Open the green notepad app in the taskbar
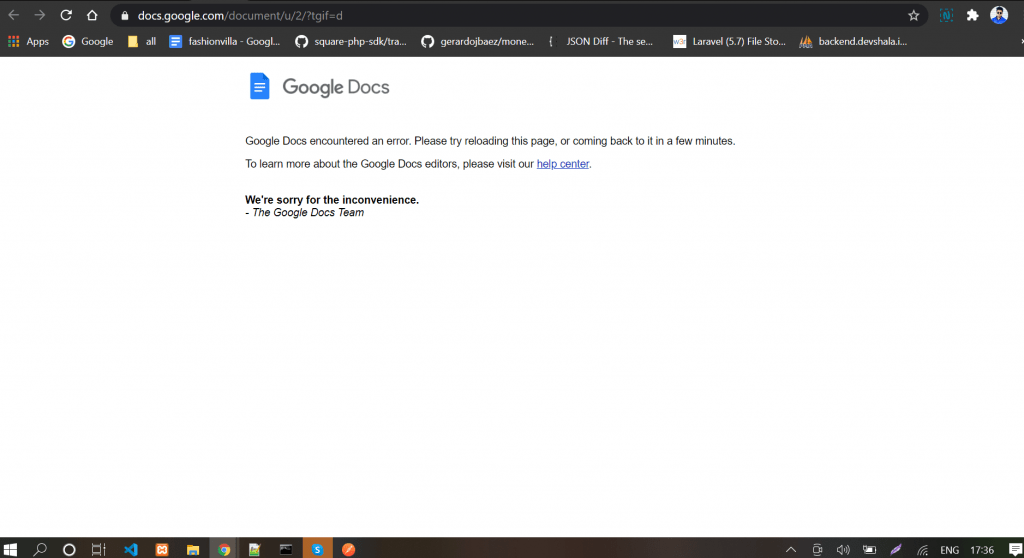The width and height of the screenshot is (1024, 558). [255, 550]
